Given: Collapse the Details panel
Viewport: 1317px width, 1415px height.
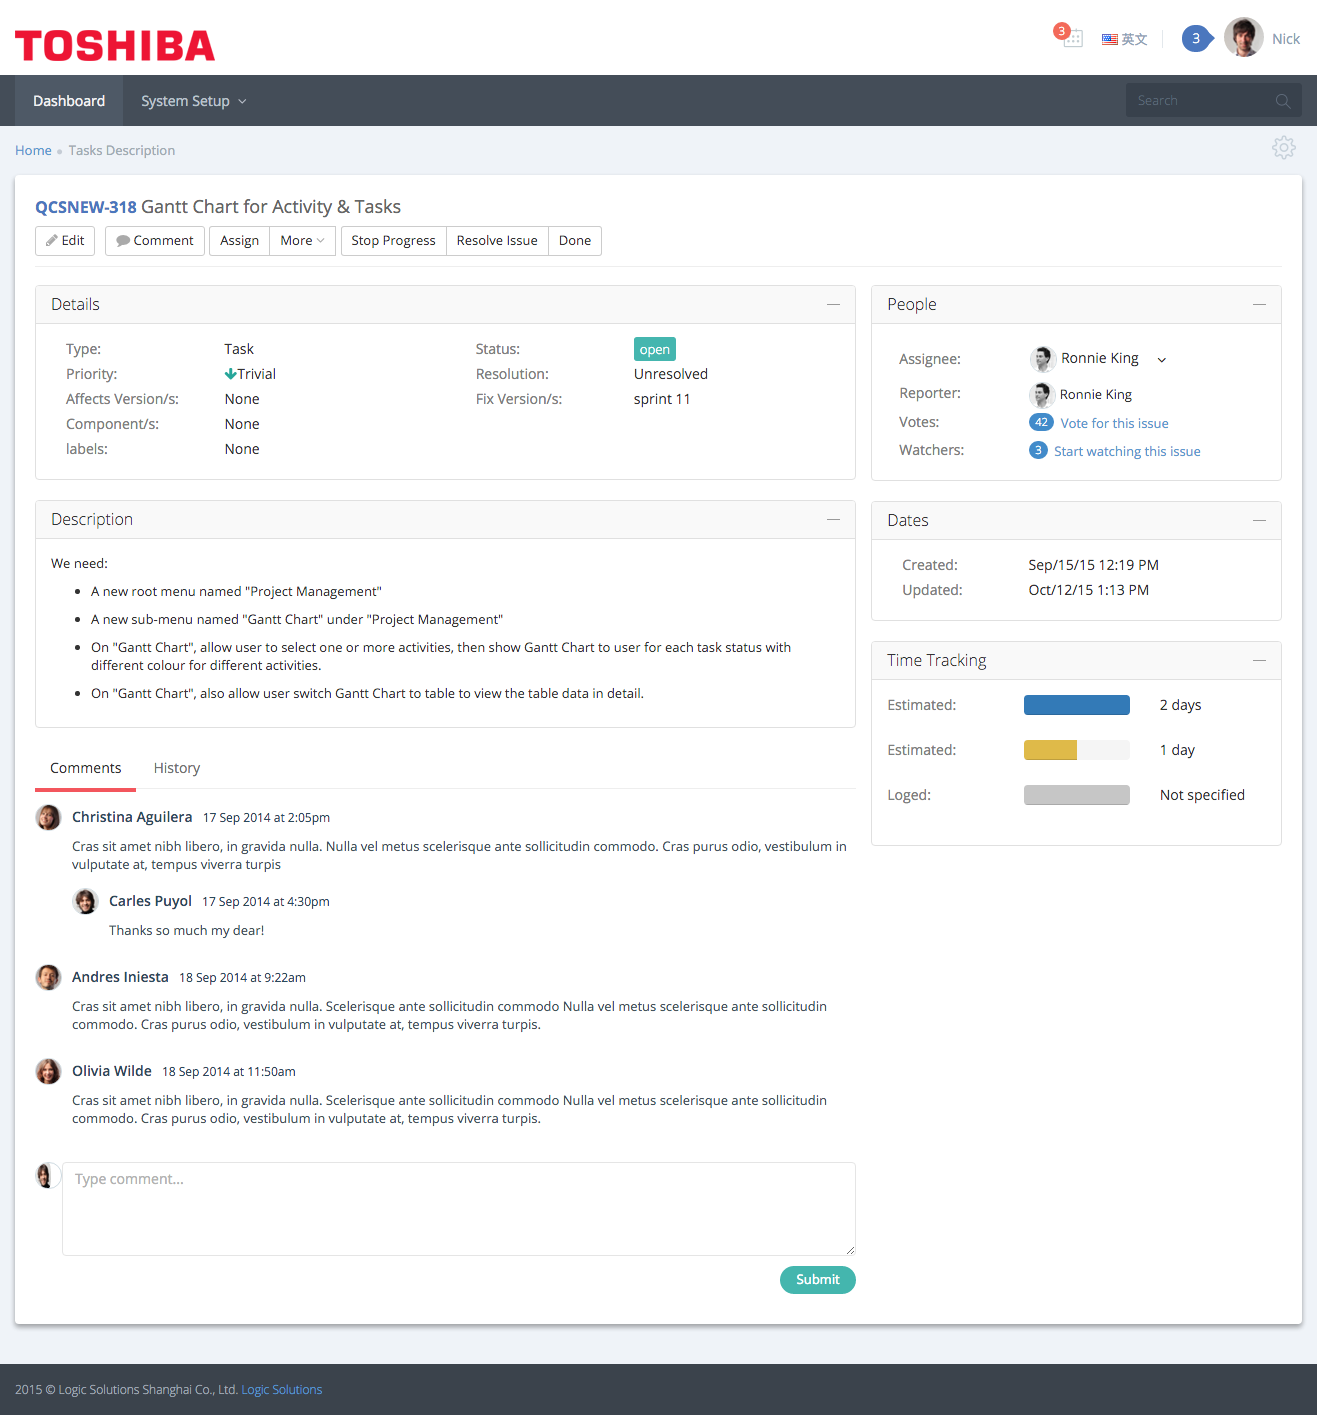Looking at the screenshot, I should [834, 304].
